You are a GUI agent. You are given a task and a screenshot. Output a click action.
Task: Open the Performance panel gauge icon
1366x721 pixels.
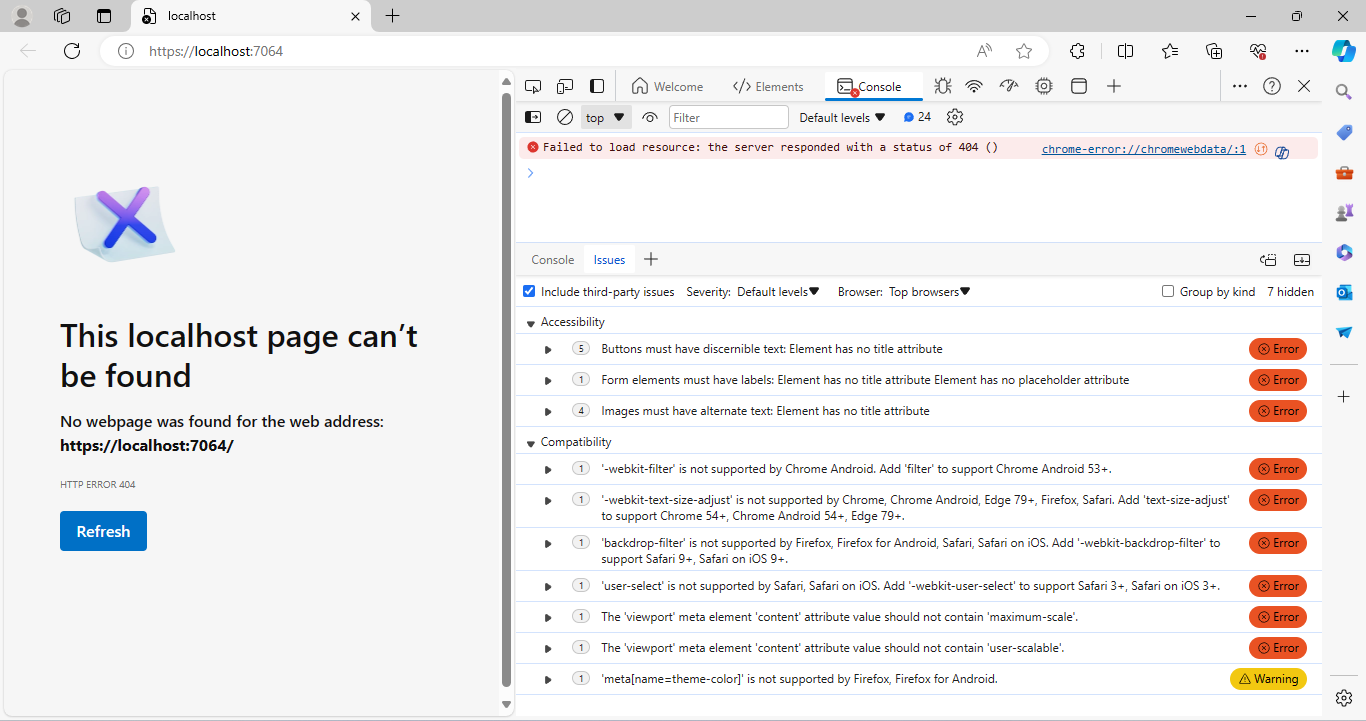coord(1009,86)
